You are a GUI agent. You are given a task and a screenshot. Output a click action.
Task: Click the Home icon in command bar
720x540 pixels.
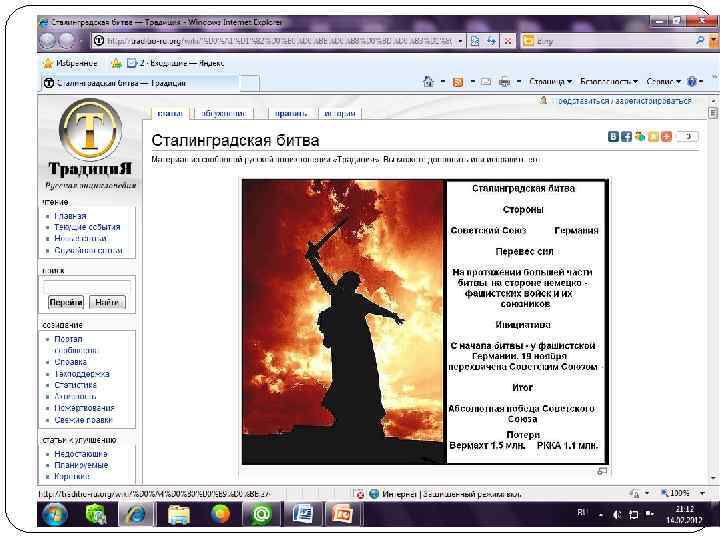pos(428,82)
